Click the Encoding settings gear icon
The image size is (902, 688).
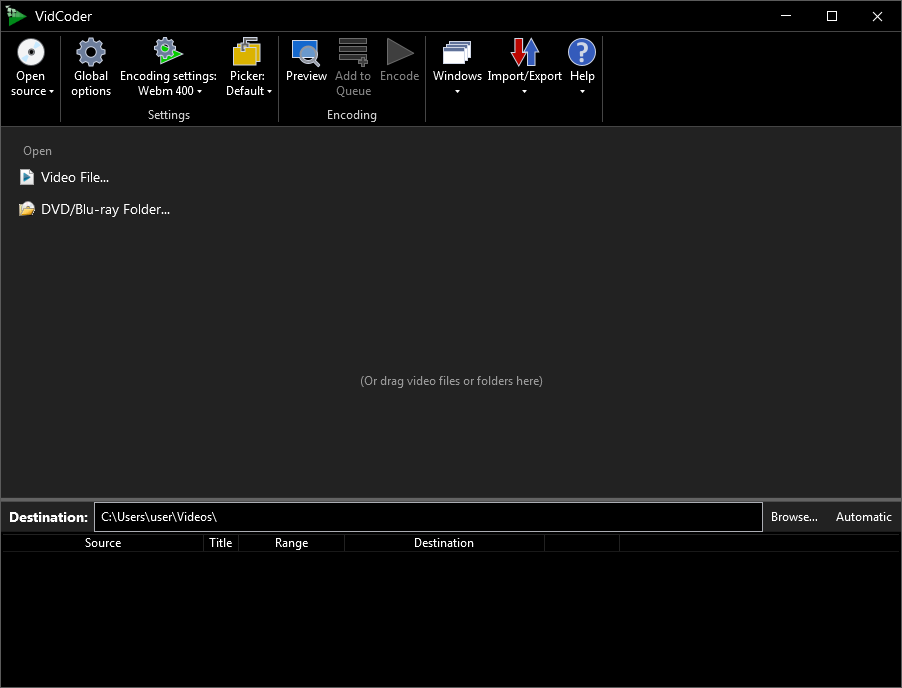(x=168, y=51)
